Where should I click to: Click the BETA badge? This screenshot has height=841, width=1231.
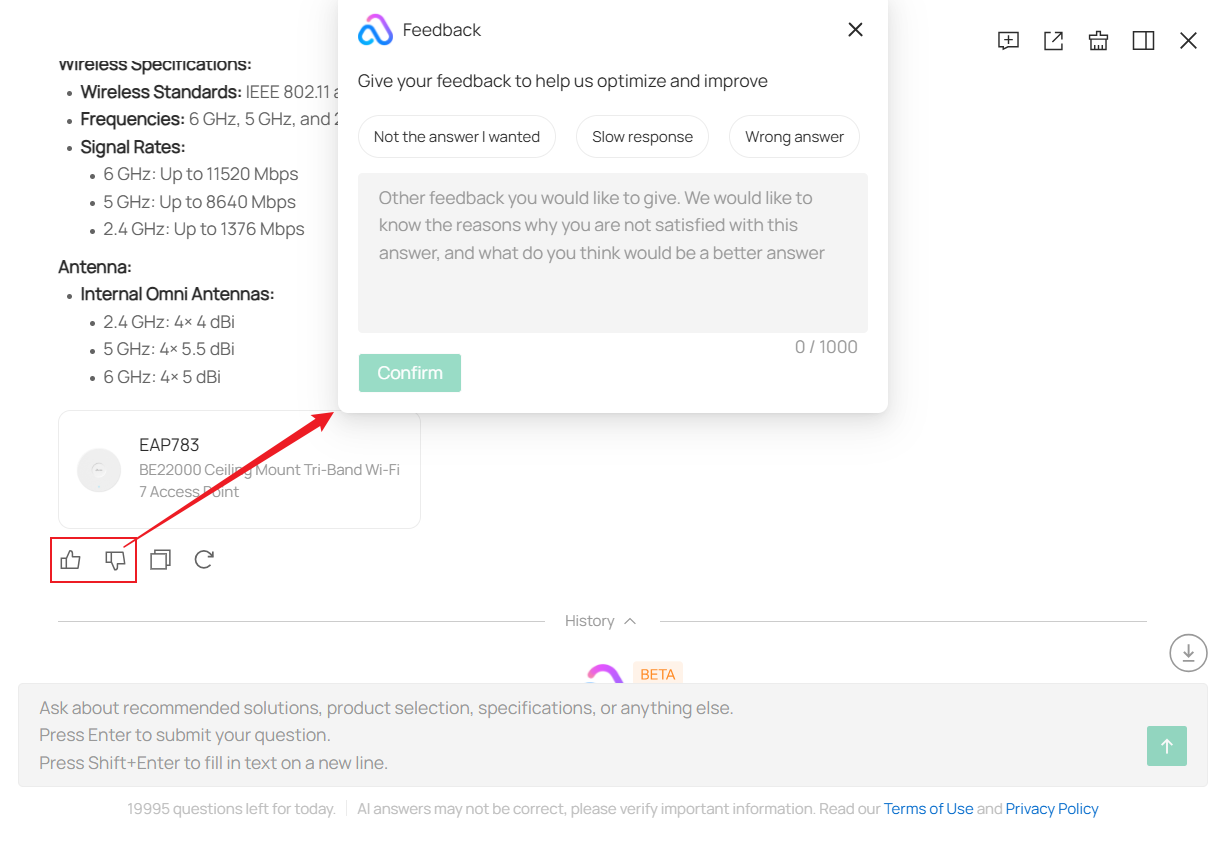click(658, 674)
